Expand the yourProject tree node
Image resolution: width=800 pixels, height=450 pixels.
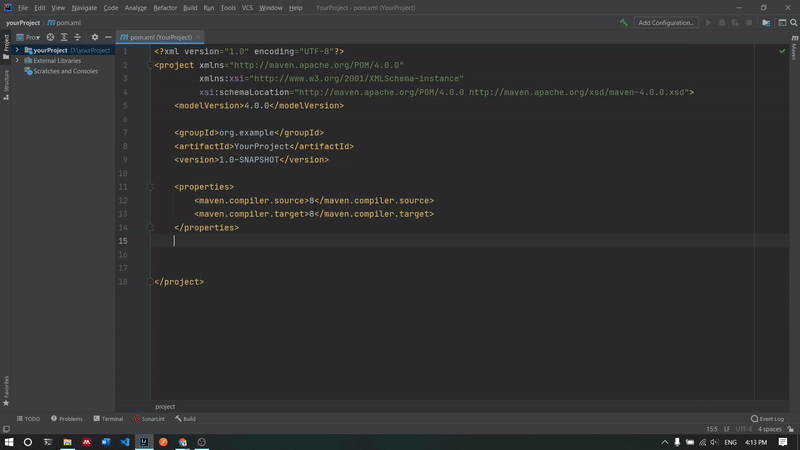(x=17, y=50)
